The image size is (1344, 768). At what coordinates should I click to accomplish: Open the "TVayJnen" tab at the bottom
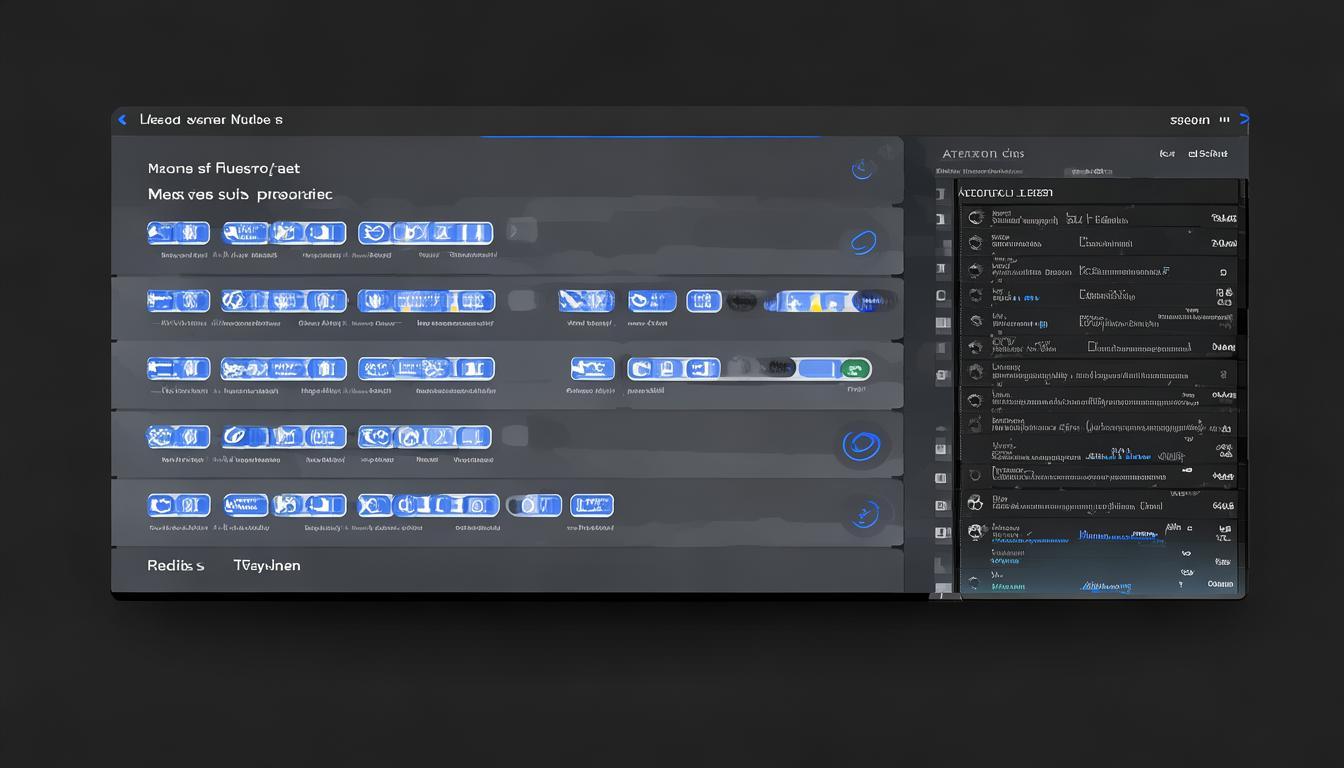(266, 565)
